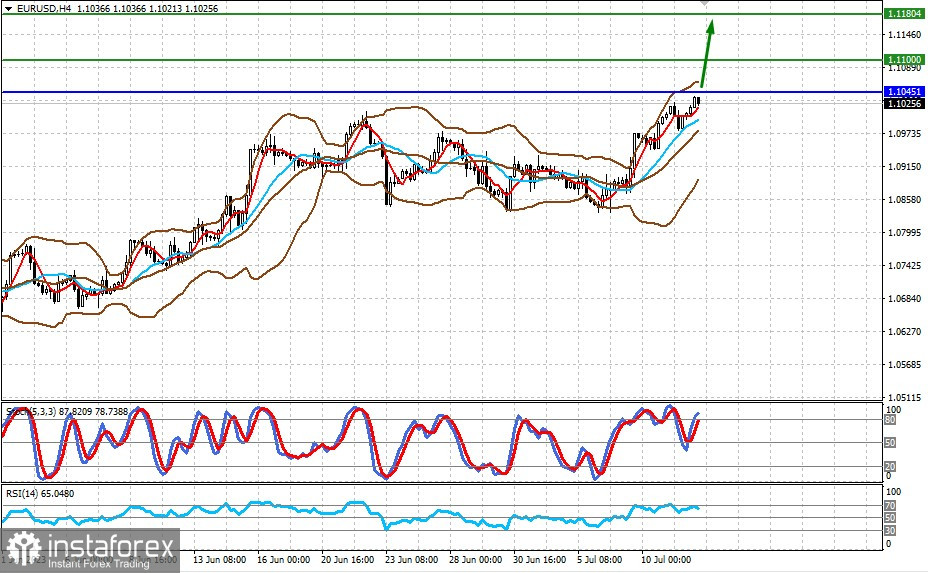Screen dimensions: 928x573
Task: Click the EURUSD,H4 symbol title
Action: point(44,9)
